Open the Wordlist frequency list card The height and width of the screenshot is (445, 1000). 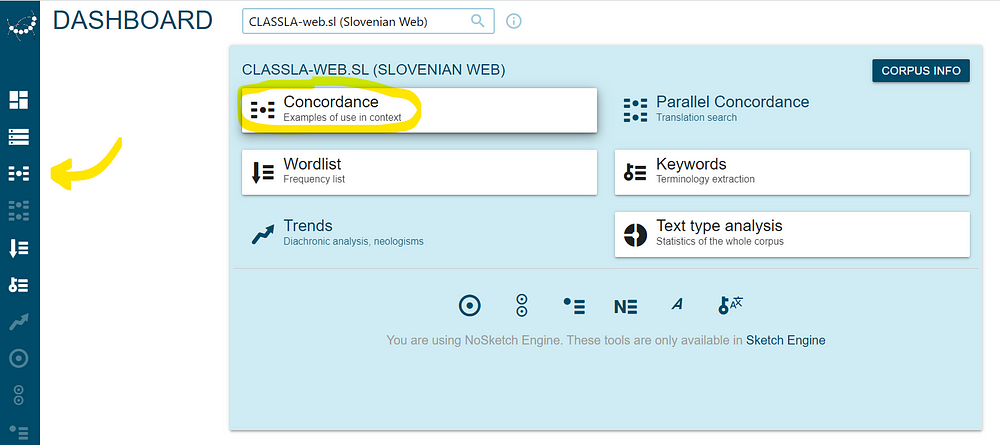[419, 172]
